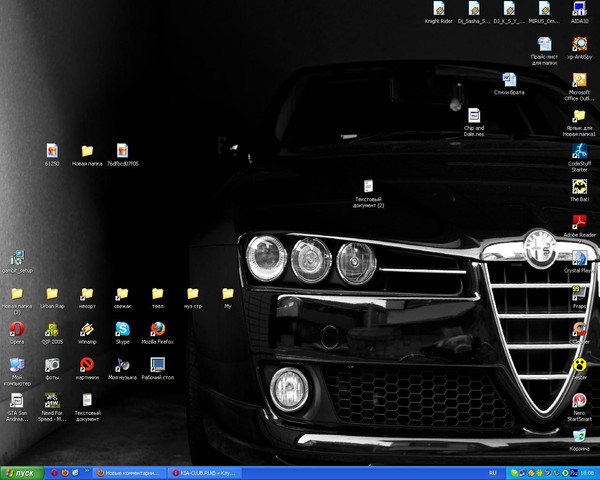Select the 61250 image file
The height and width of the screenshot is (480, 600).
(x=52, y=151)
